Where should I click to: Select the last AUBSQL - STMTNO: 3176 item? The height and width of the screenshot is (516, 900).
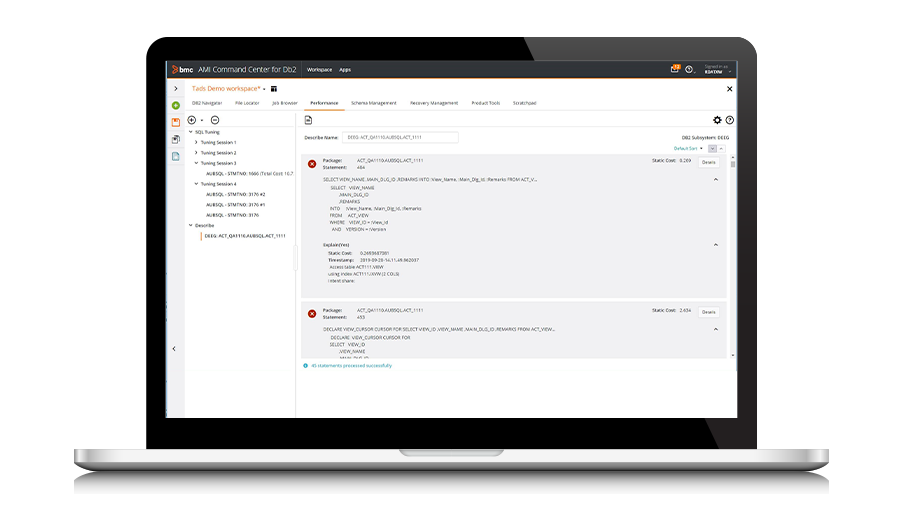[x=232, y=215]
